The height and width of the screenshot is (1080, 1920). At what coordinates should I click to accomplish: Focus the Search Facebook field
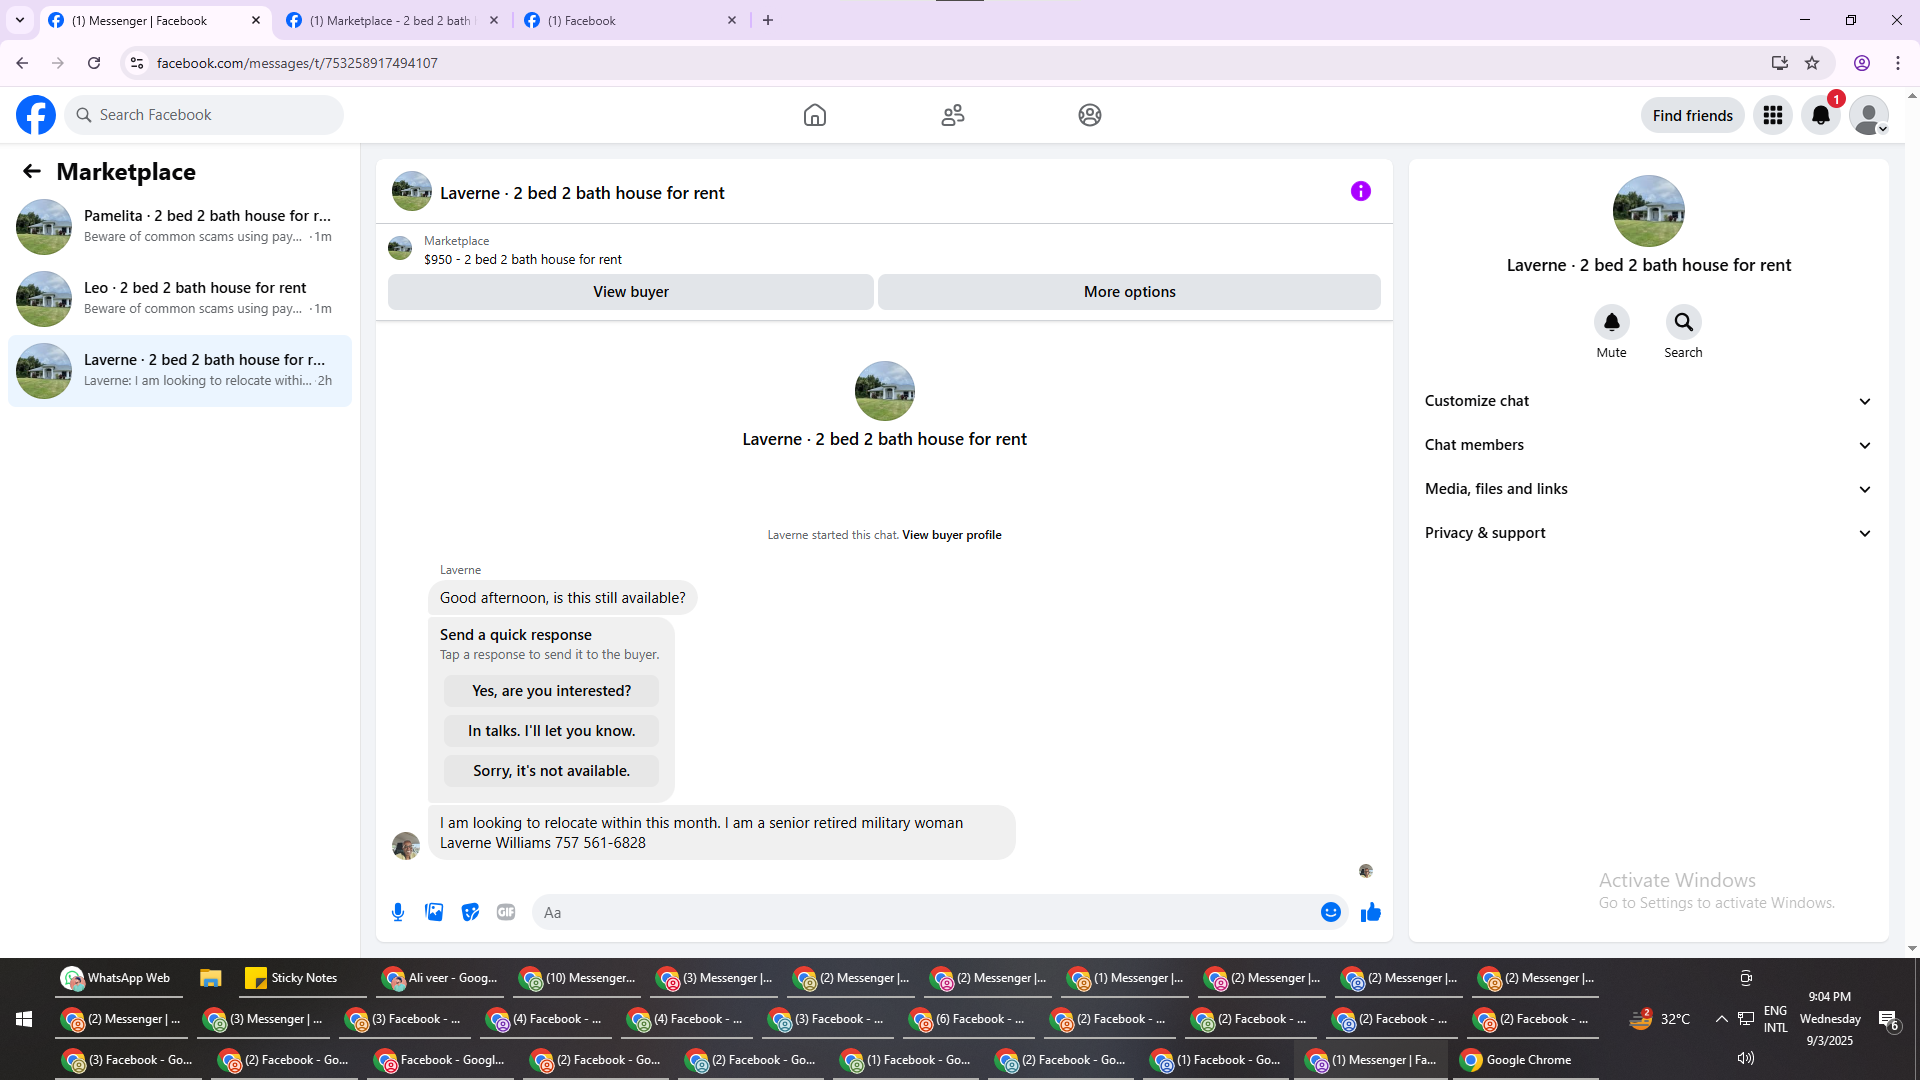coord(204,115)
